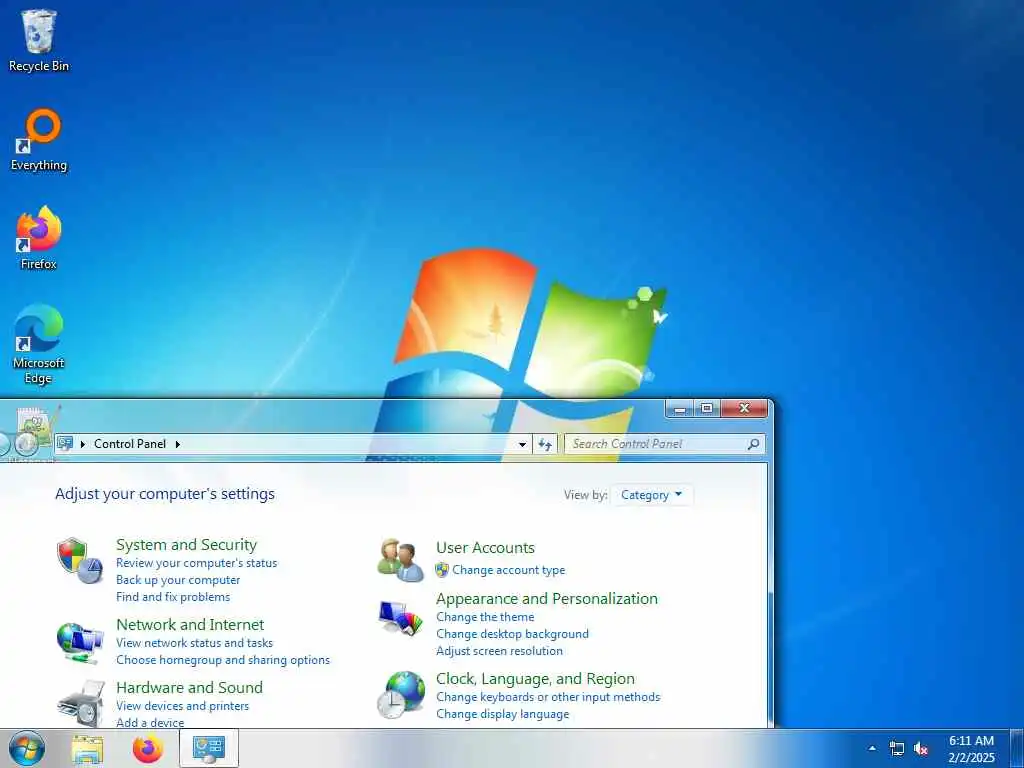Click the Start button orb
Screen dimensions: 1024x768
[x=27, y=748]
